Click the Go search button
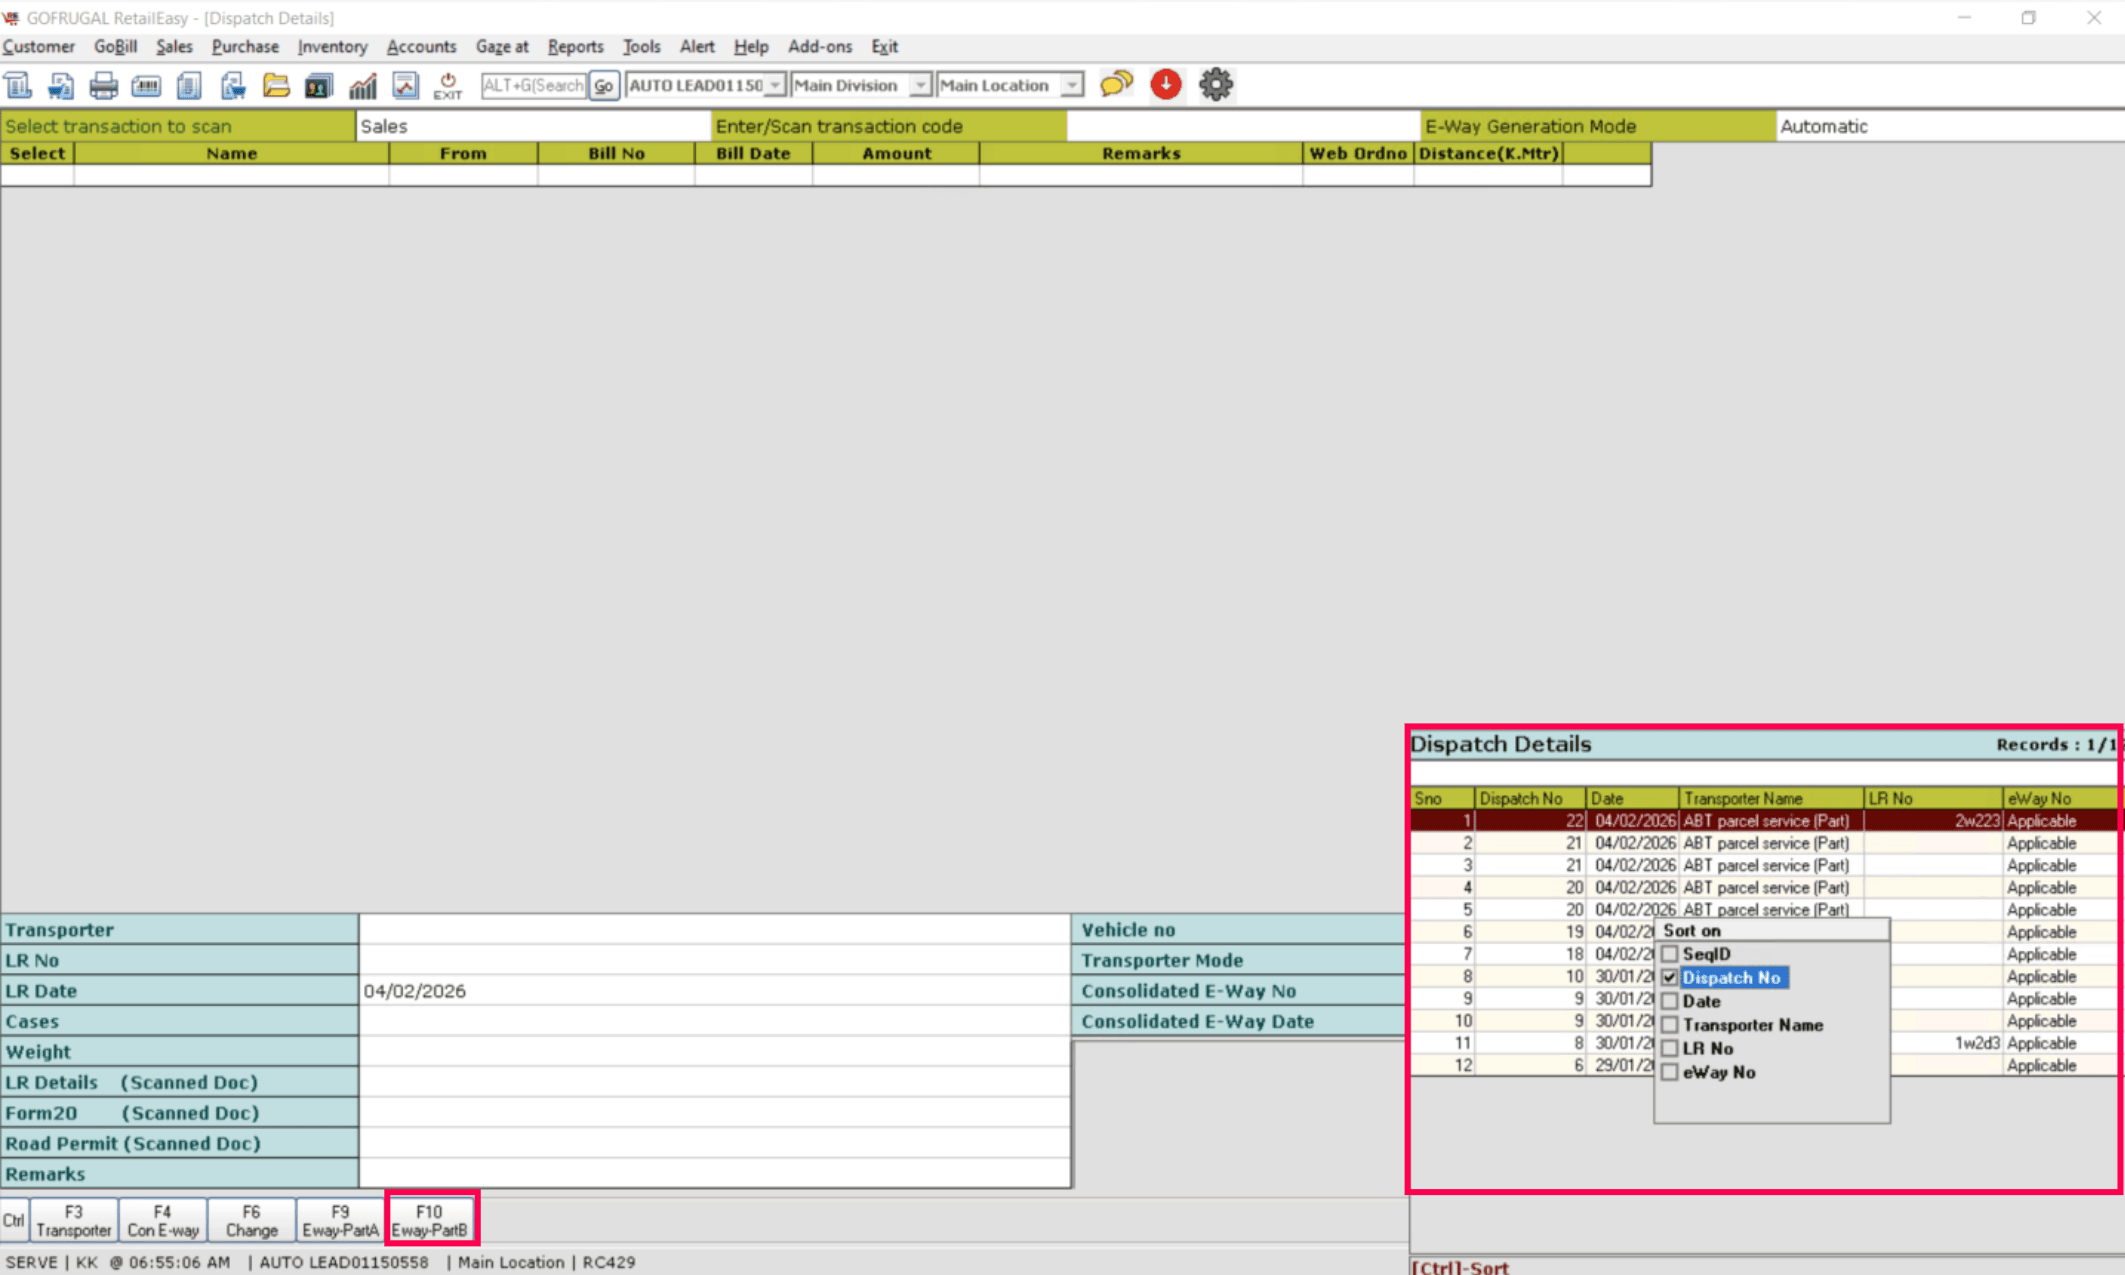 coord(603,86)
